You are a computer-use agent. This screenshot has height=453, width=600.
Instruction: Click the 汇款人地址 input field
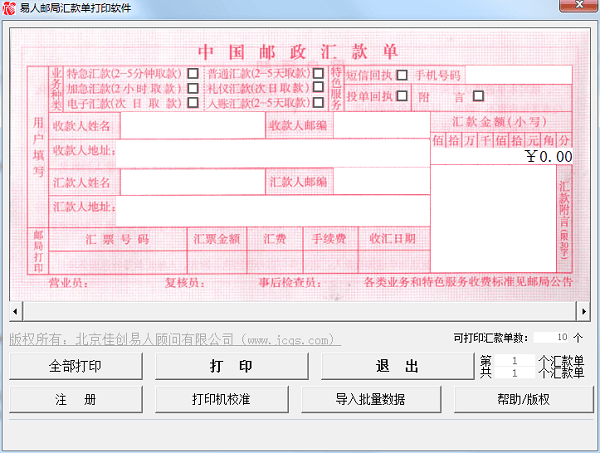click(x=273, y=211)
